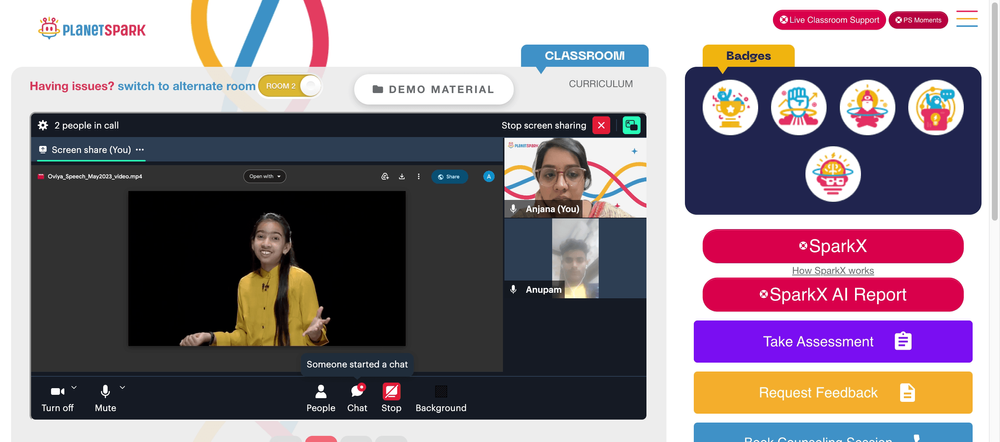The width and height of the screenshot is (1000, 442).
Task: Open call settings gear icon
Action: [x=43, y=126]
